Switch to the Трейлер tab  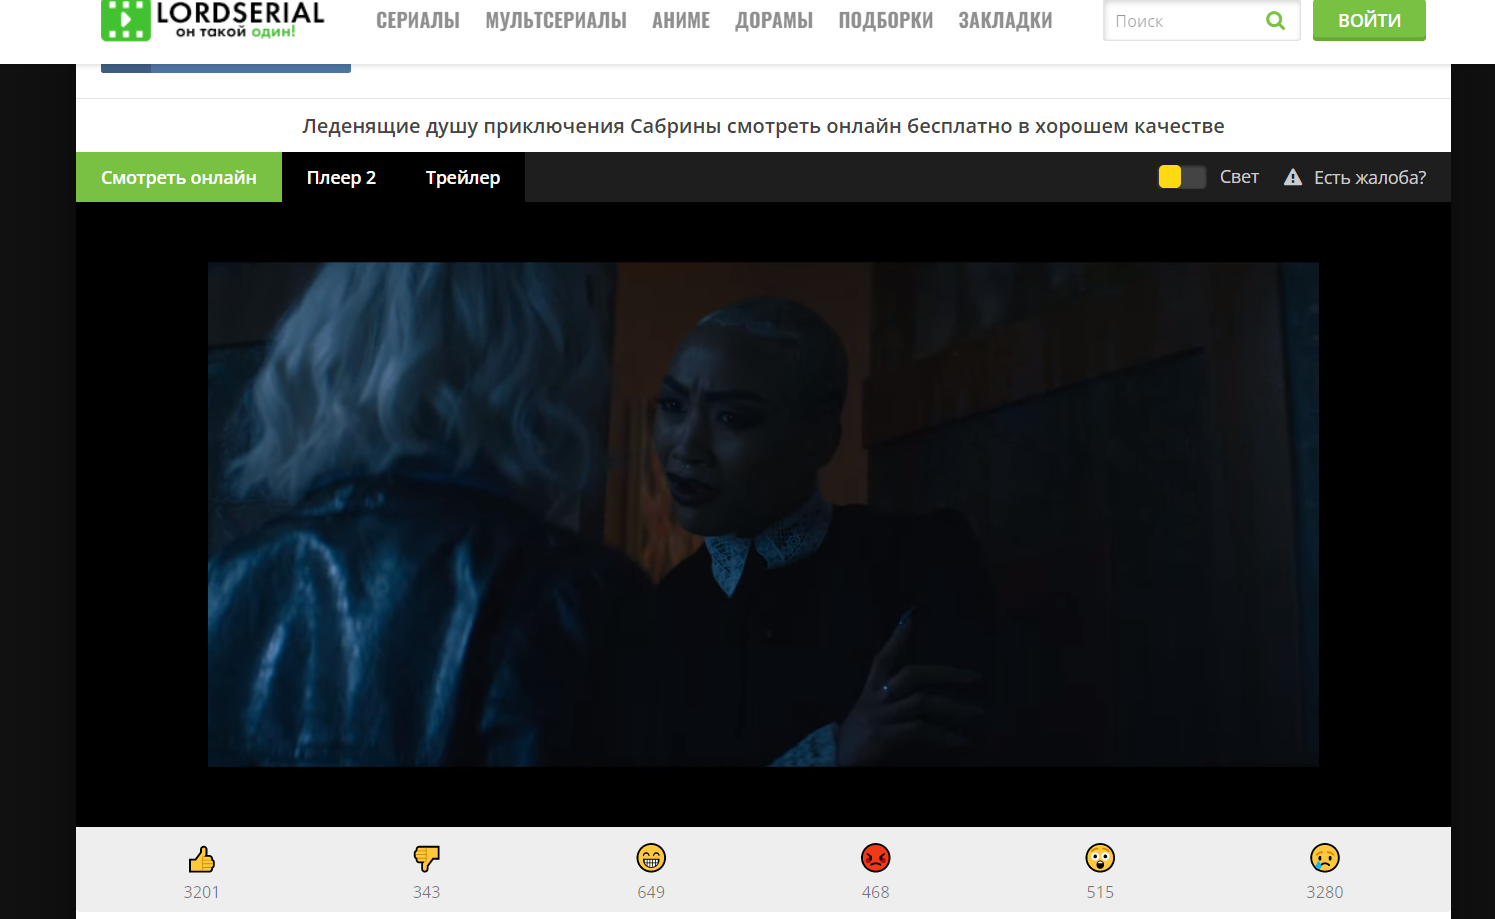pyautogui.click(x=463, y=177)
